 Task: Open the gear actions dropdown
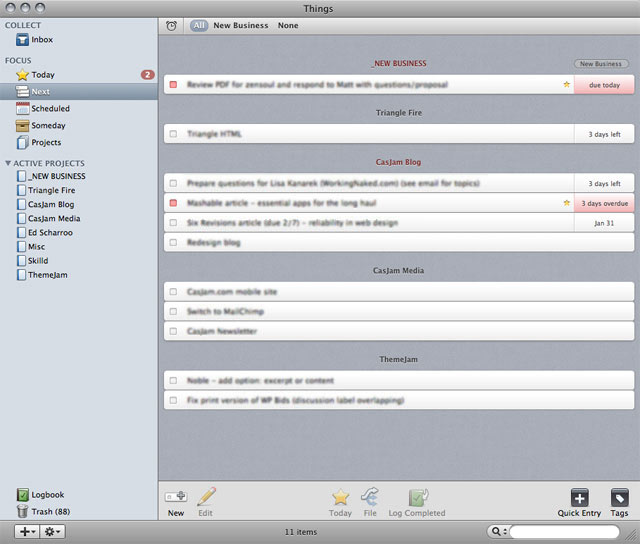pyautogui.click(x=52, y=532)
